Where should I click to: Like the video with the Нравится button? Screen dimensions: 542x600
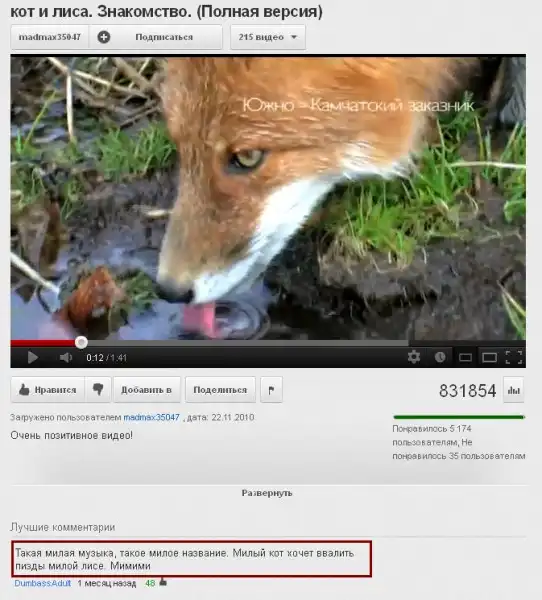click(48, 390)
